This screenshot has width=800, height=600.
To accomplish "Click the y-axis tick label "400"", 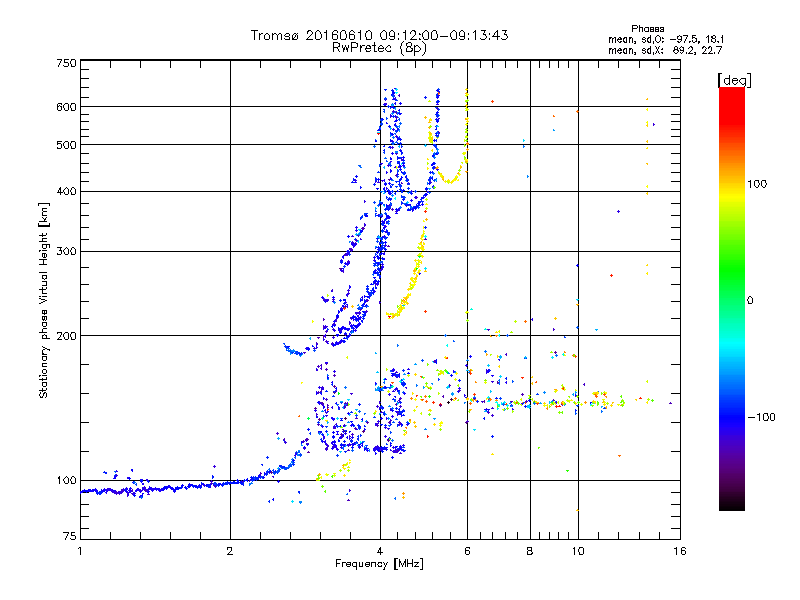I will (66, 192).
